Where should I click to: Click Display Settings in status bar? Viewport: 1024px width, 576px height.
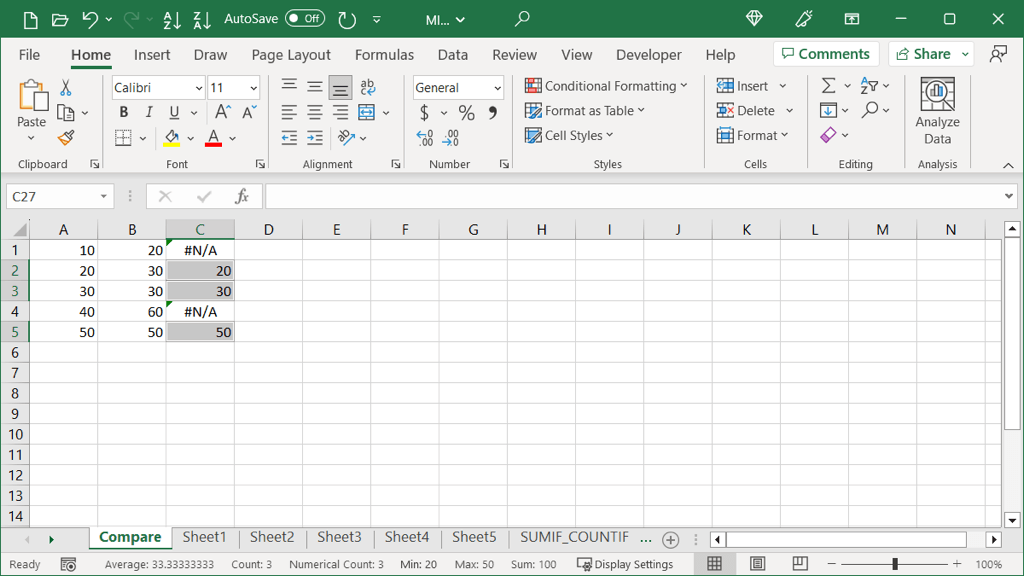point(625,564)
